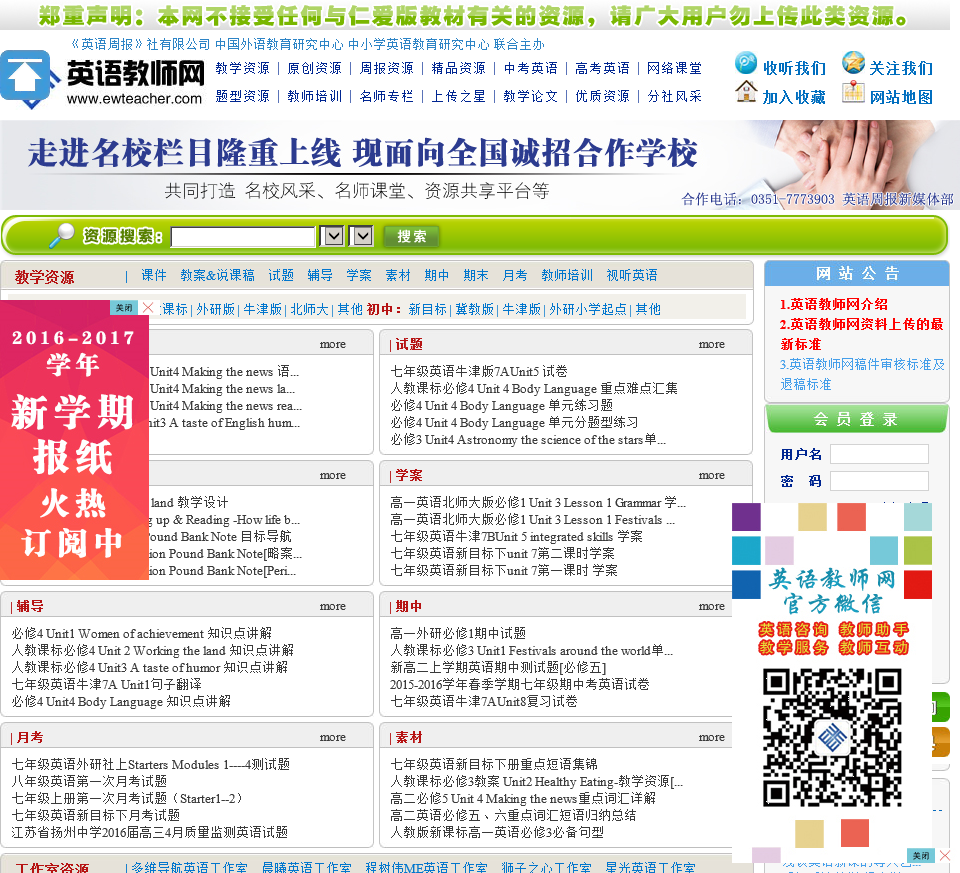This screenshot has height=873, width=960.
Task: Click more in the 辅导 section
Action: click(332, 606)
